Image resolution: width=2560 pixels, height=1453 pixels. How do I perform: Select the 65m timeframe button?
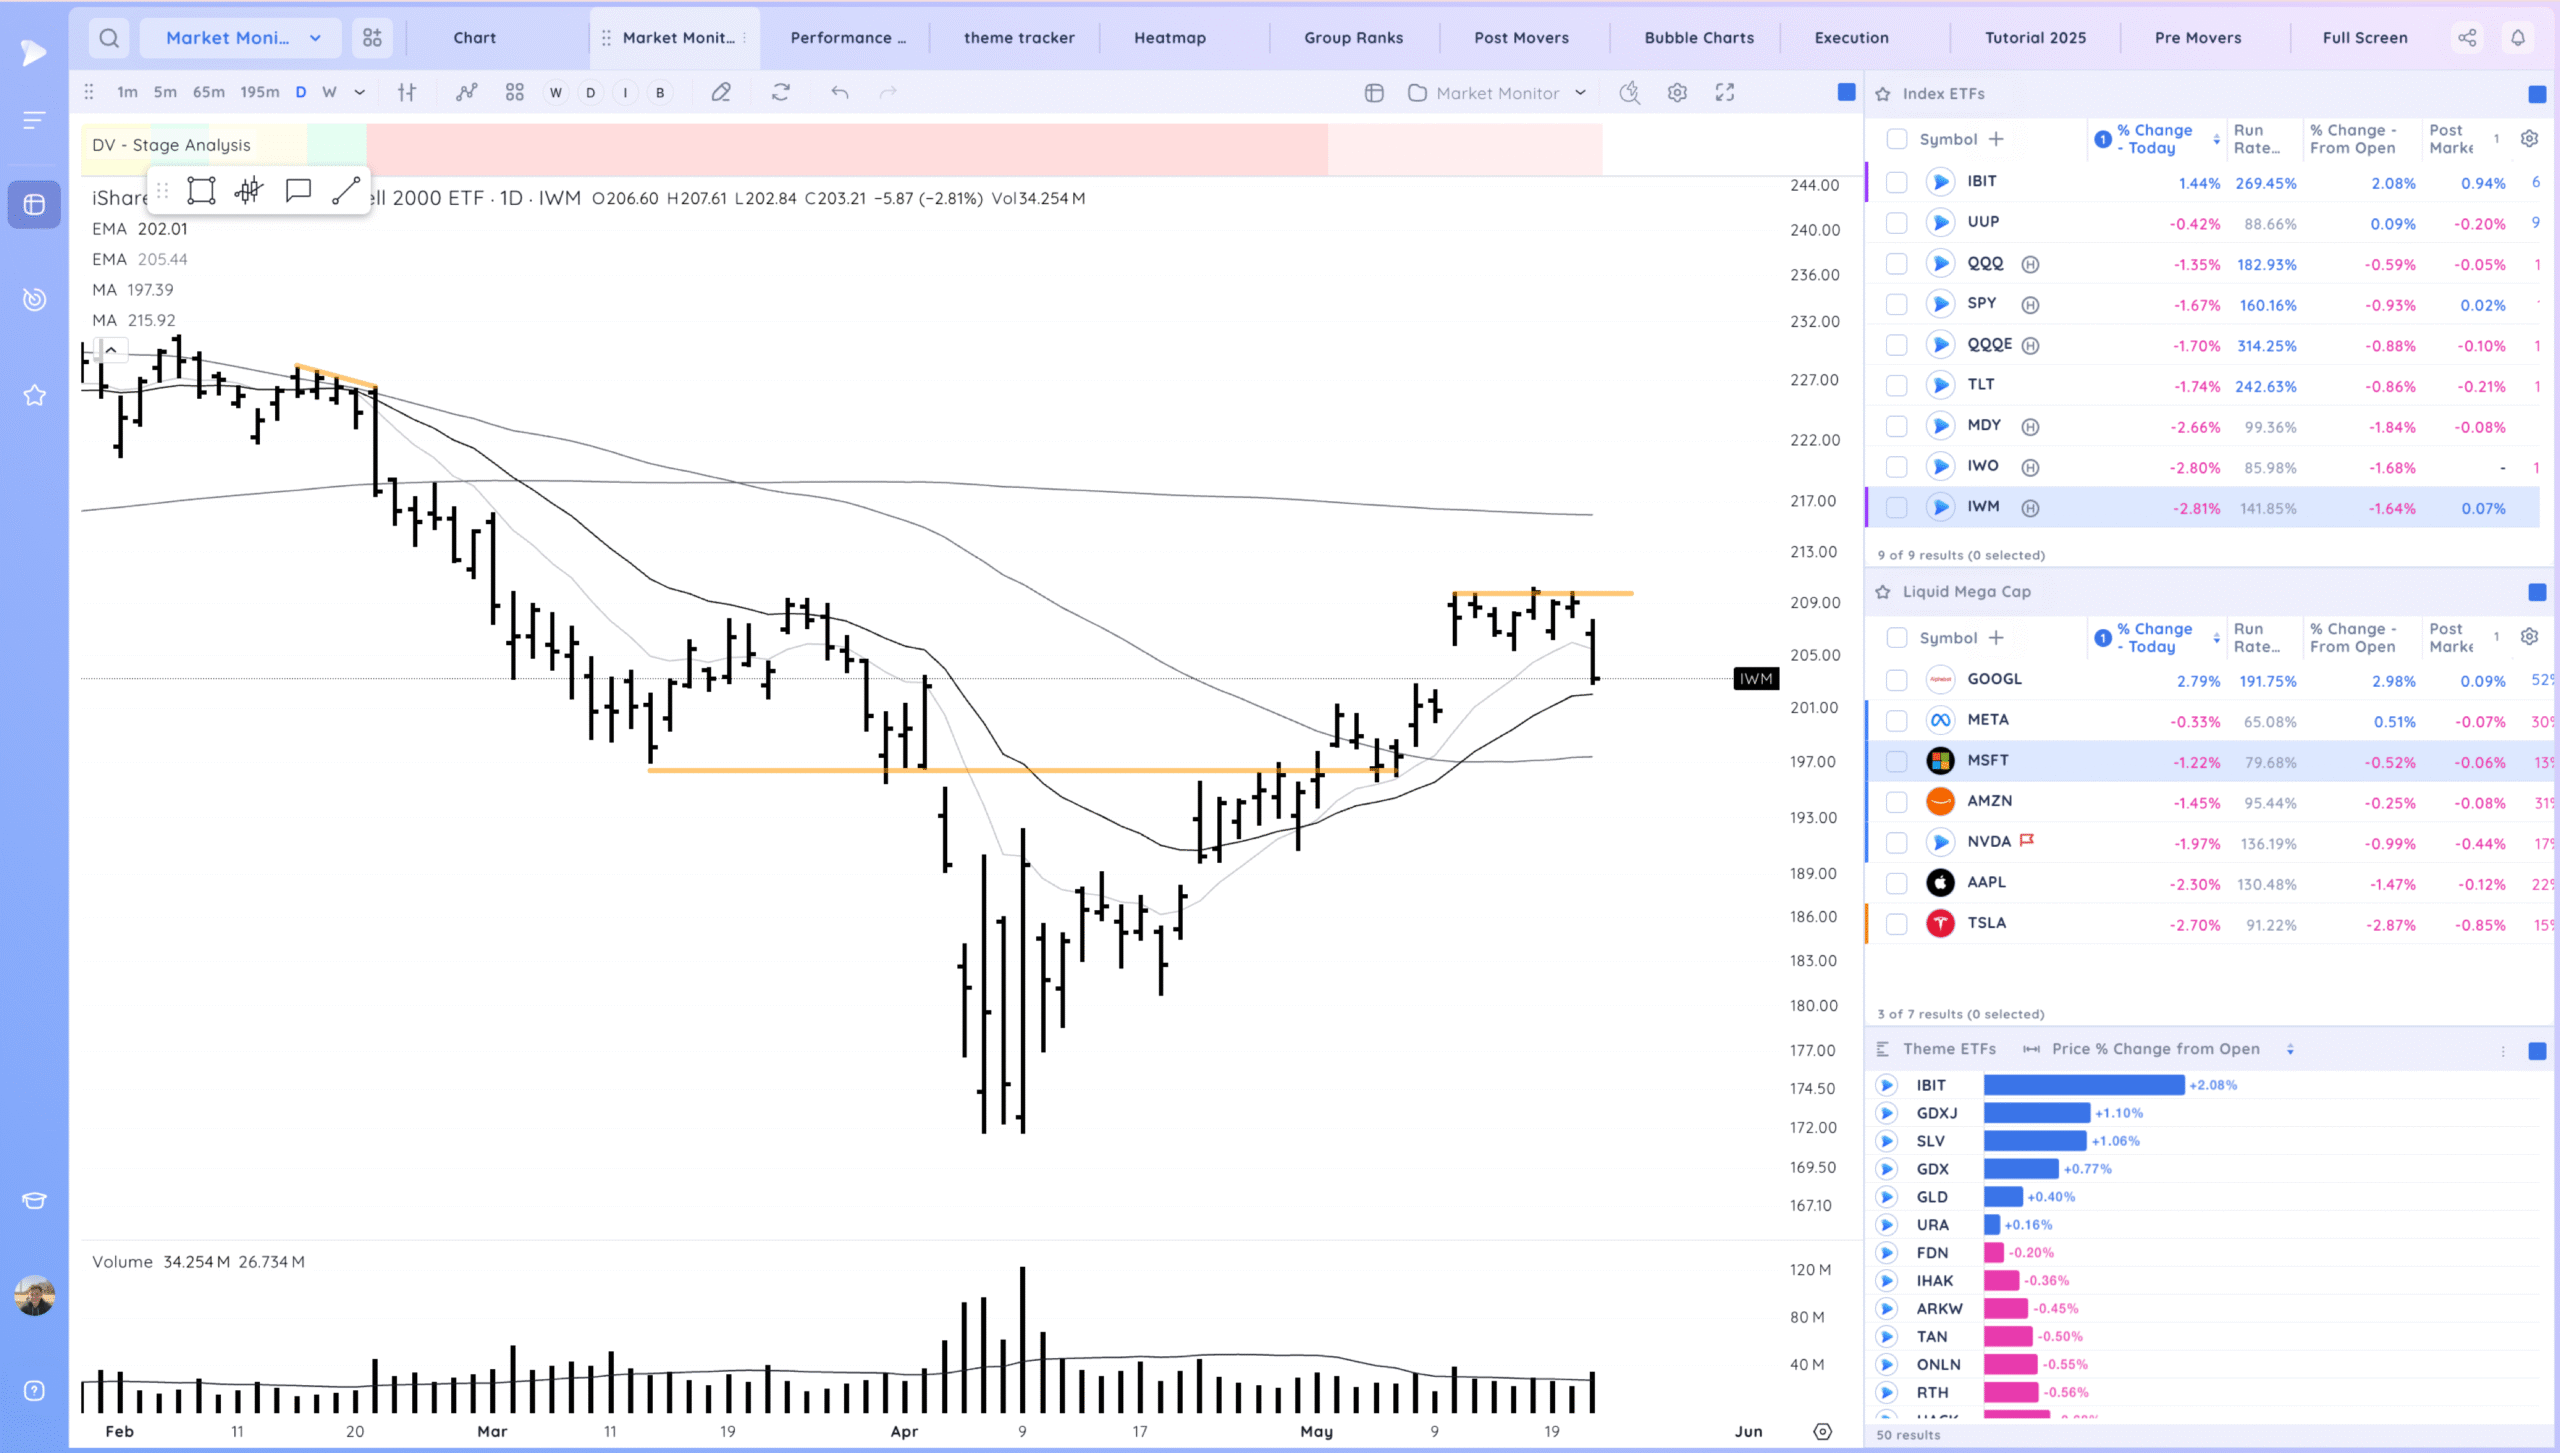coord(208,93)
